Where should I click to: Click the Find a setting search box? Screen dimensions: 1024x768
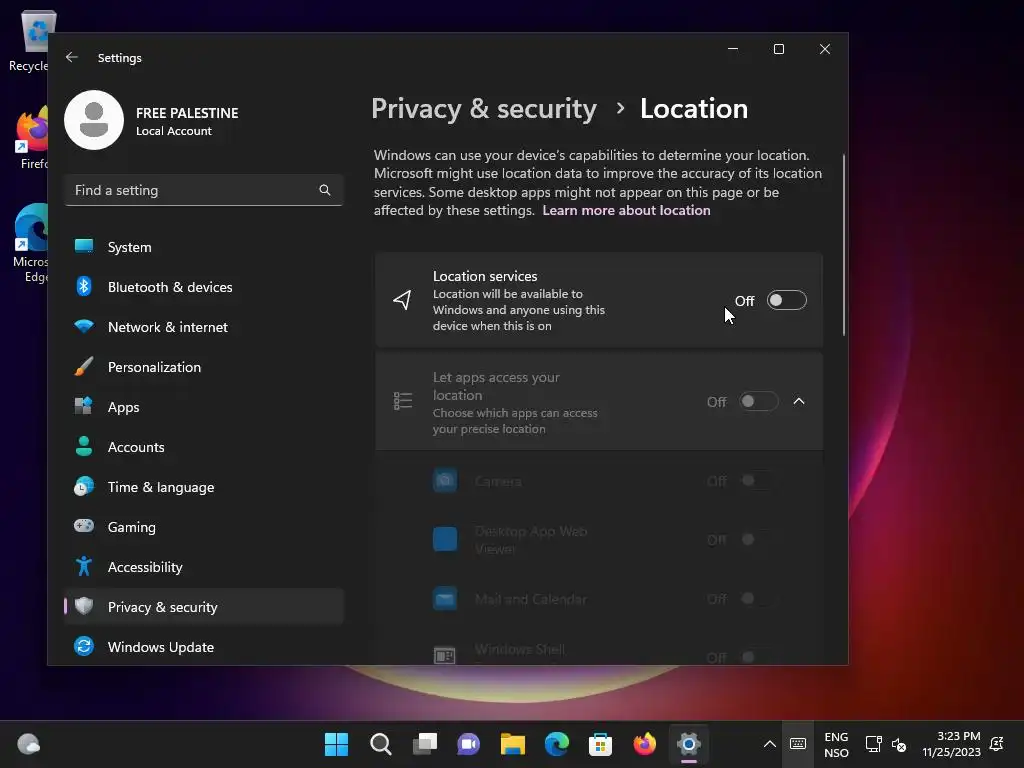click(x=204, y=190)
